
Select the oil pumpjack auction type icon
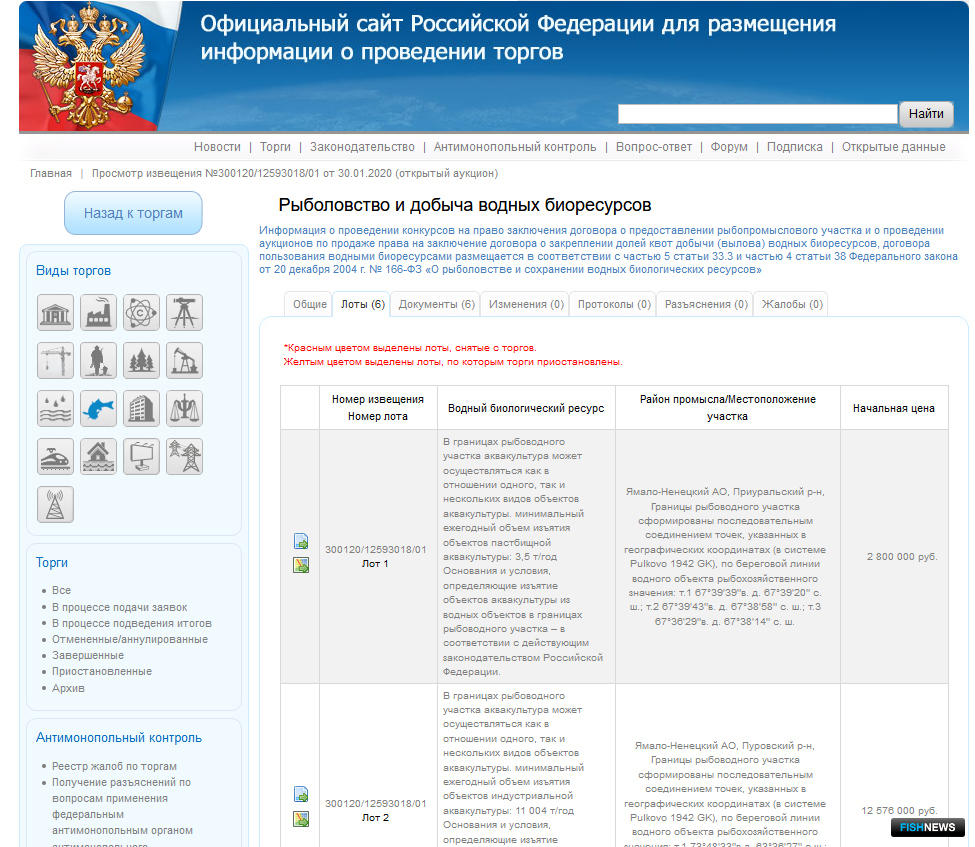click(x=184, y=360)
